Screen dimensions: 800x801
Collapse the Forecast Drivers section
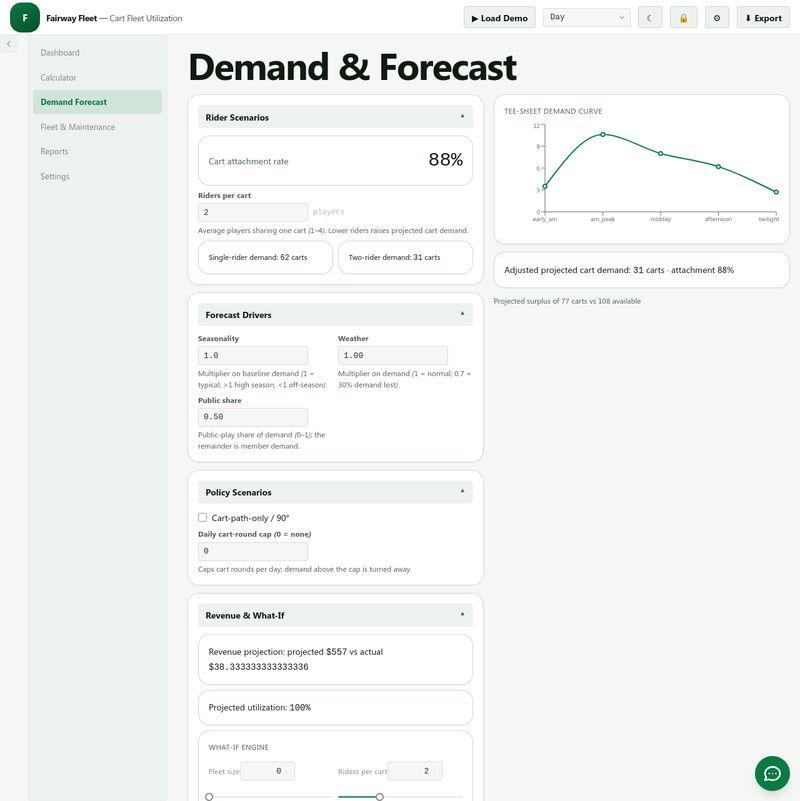pos(335,315)
